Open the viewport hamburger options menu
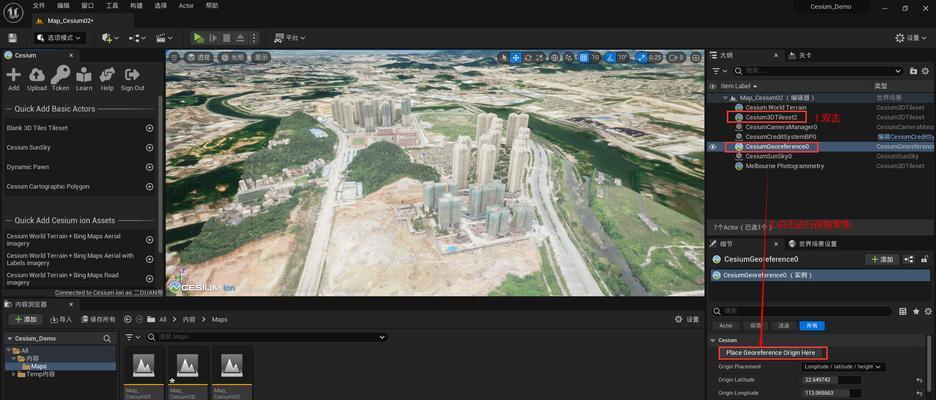Screen dimensions: 936x400 [174, 58]
